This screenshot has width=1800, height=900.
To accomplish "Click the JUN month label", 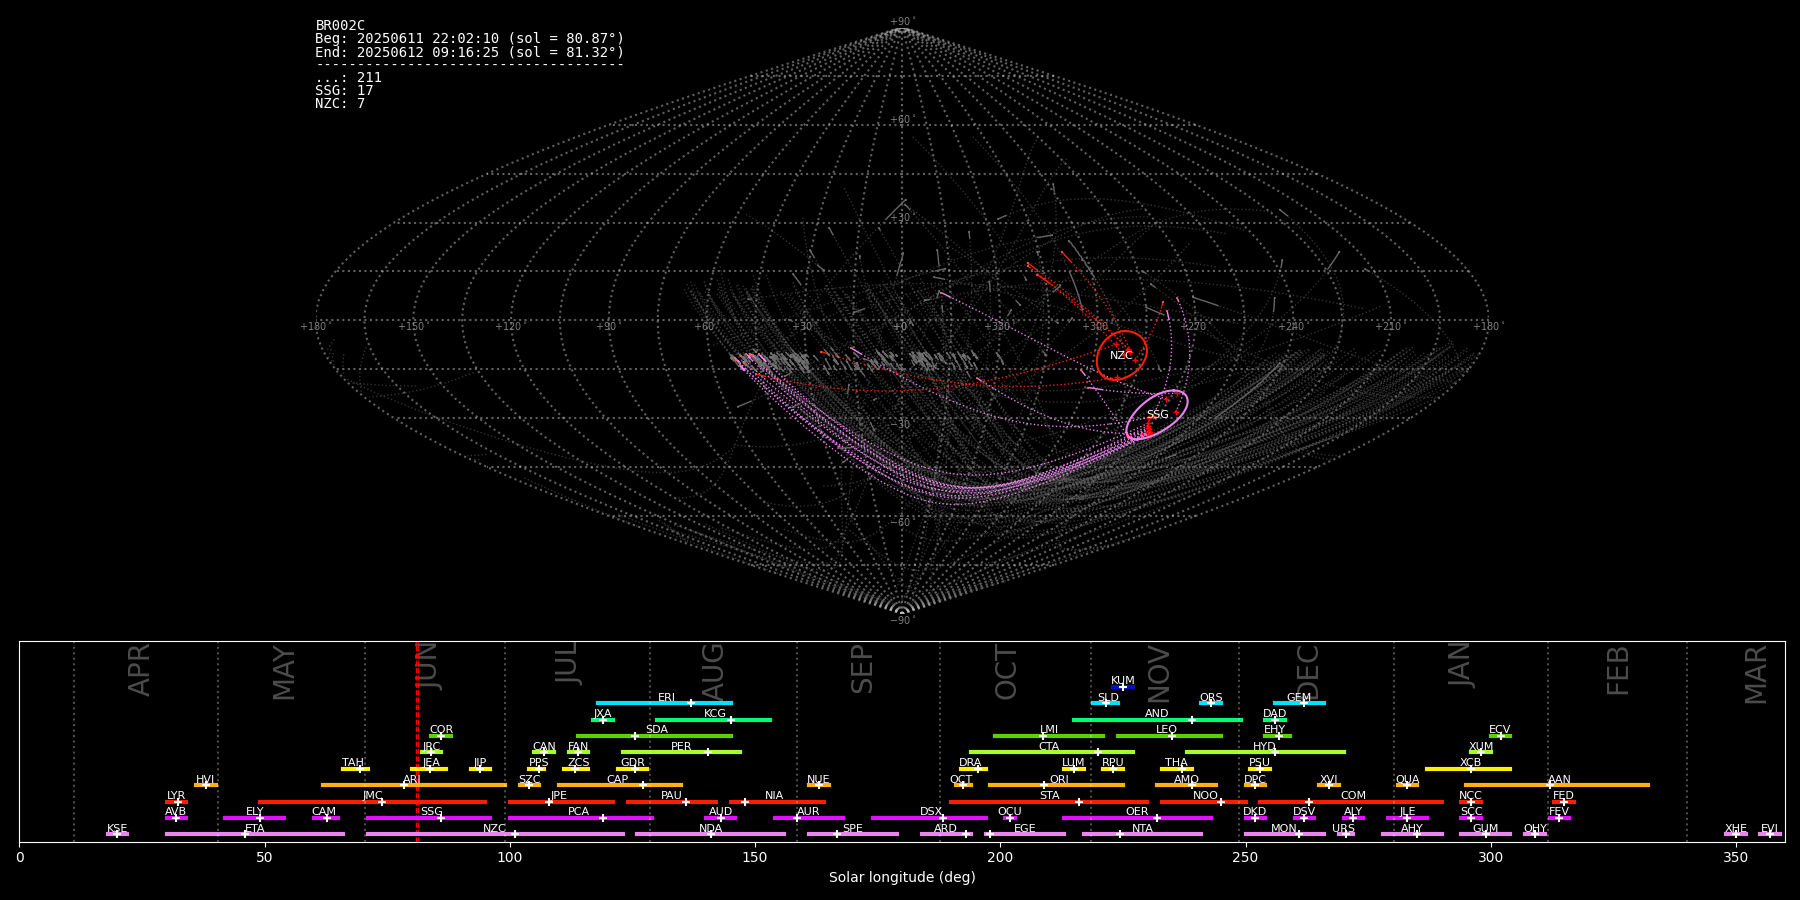I will 427,667.
